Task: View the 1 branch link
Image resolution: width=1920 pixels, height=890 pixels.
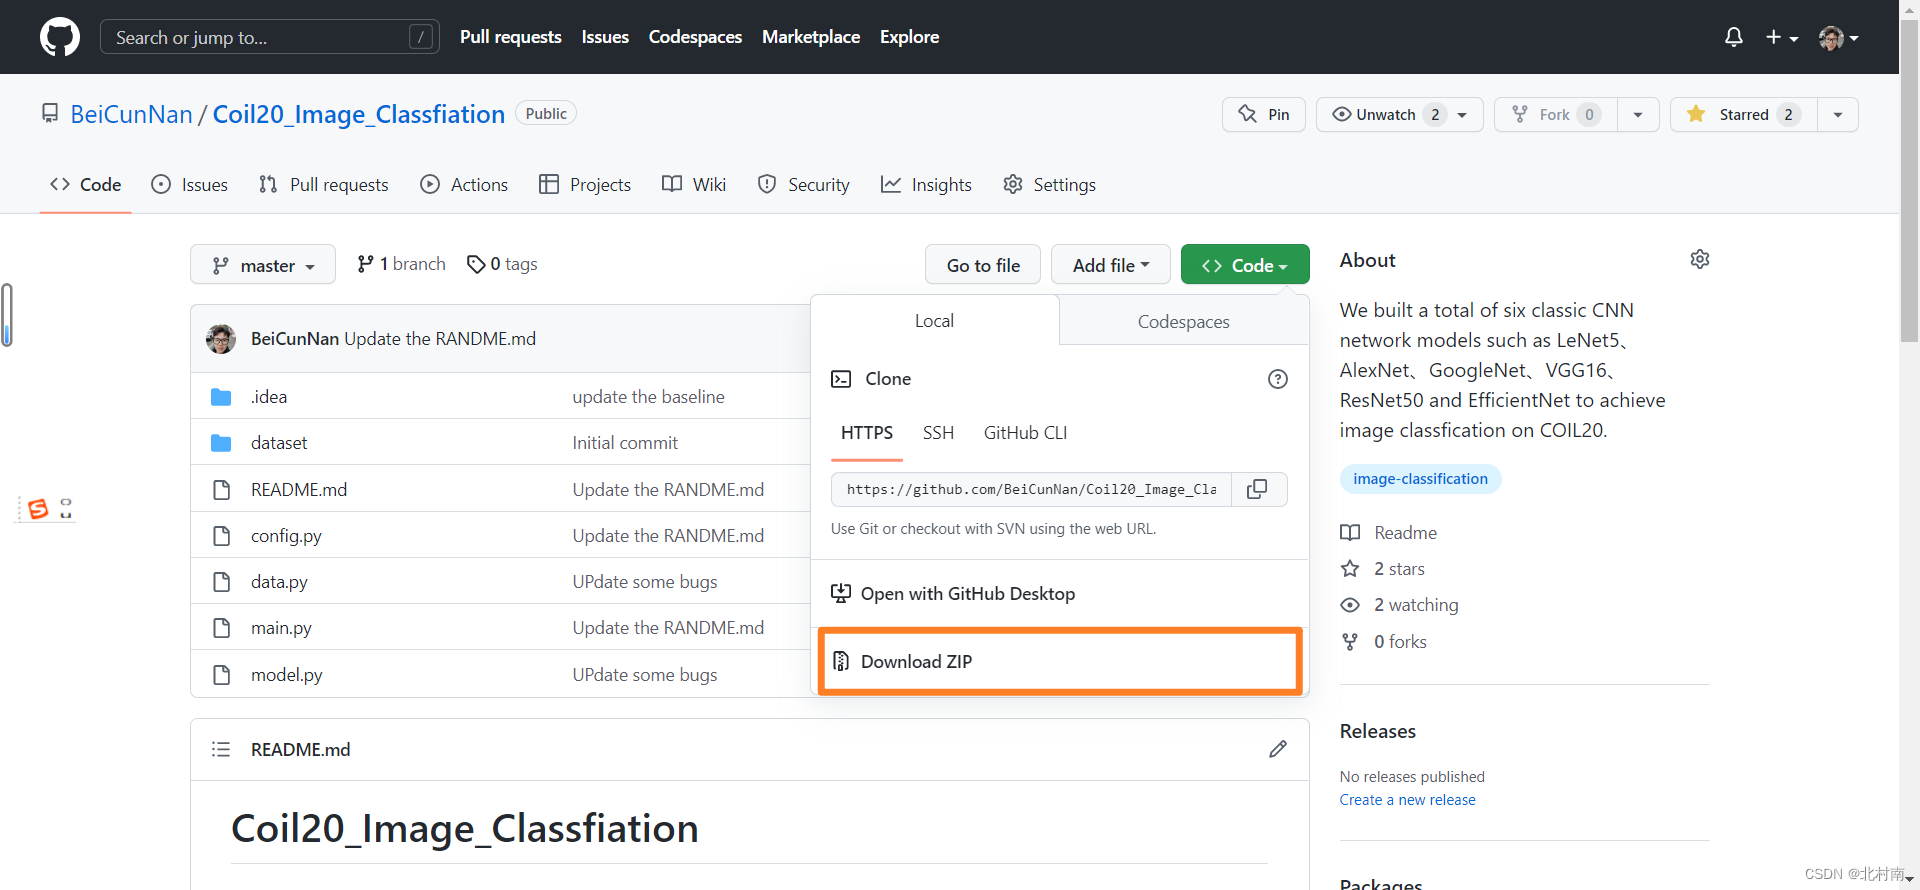Action: point(401,264)
